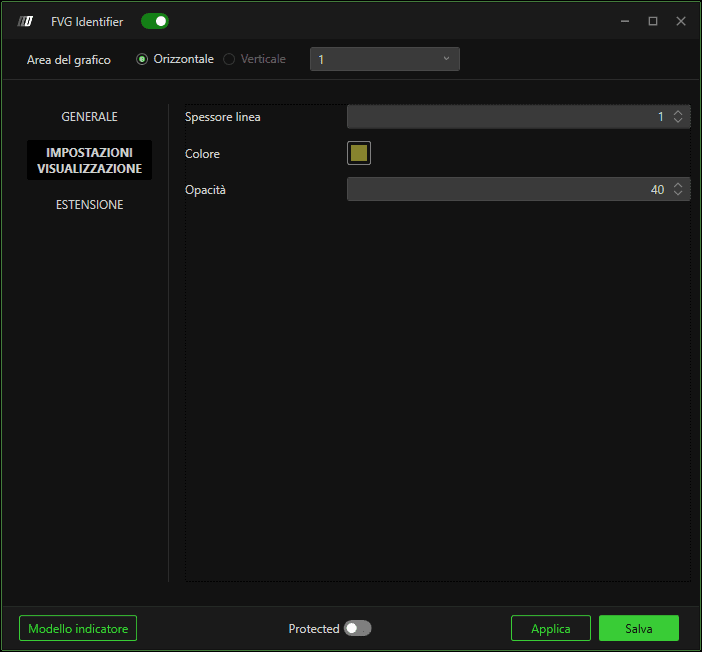702x652 pixels.
Task: Toggle the FVG Identifier enable switch
Action: pyautogui.click(x=155, y=21)
